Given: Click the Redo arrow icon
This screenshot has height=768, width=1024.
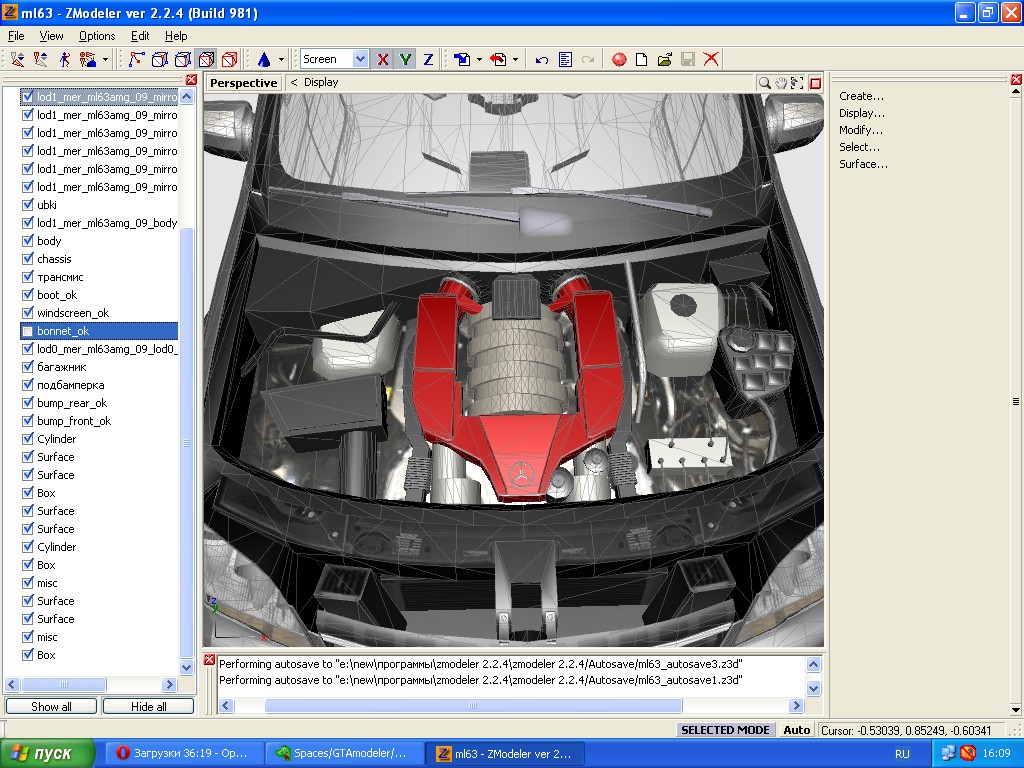Looking at the screenshot, I should (588, 59).
